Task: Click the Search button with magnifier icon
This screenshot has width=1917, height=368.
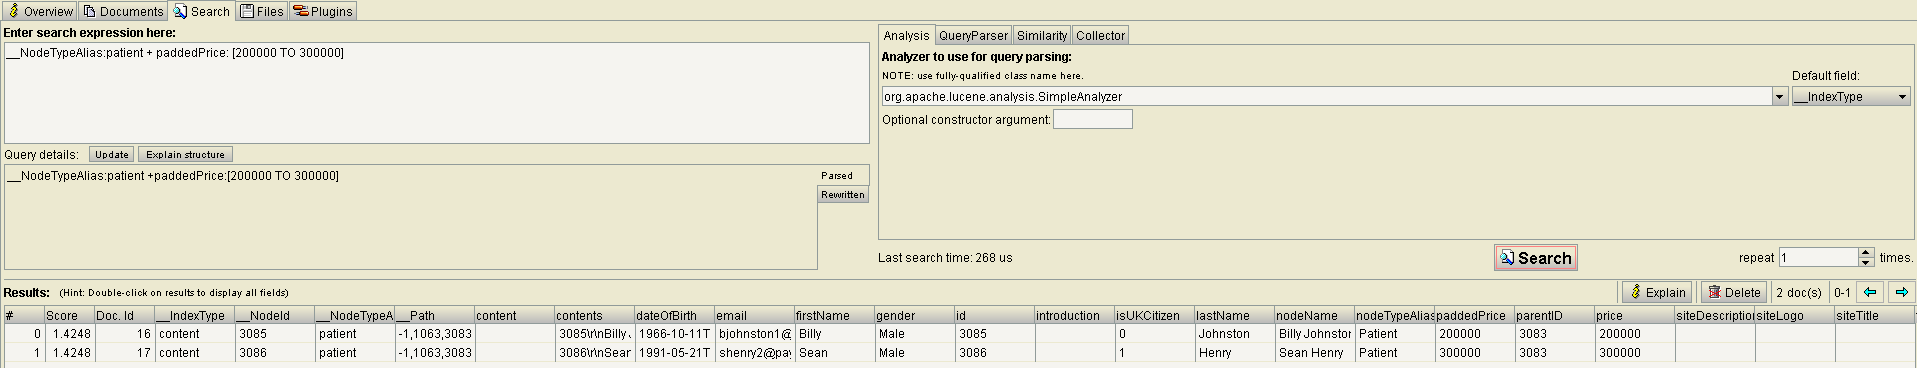Action: point(1535,258)
